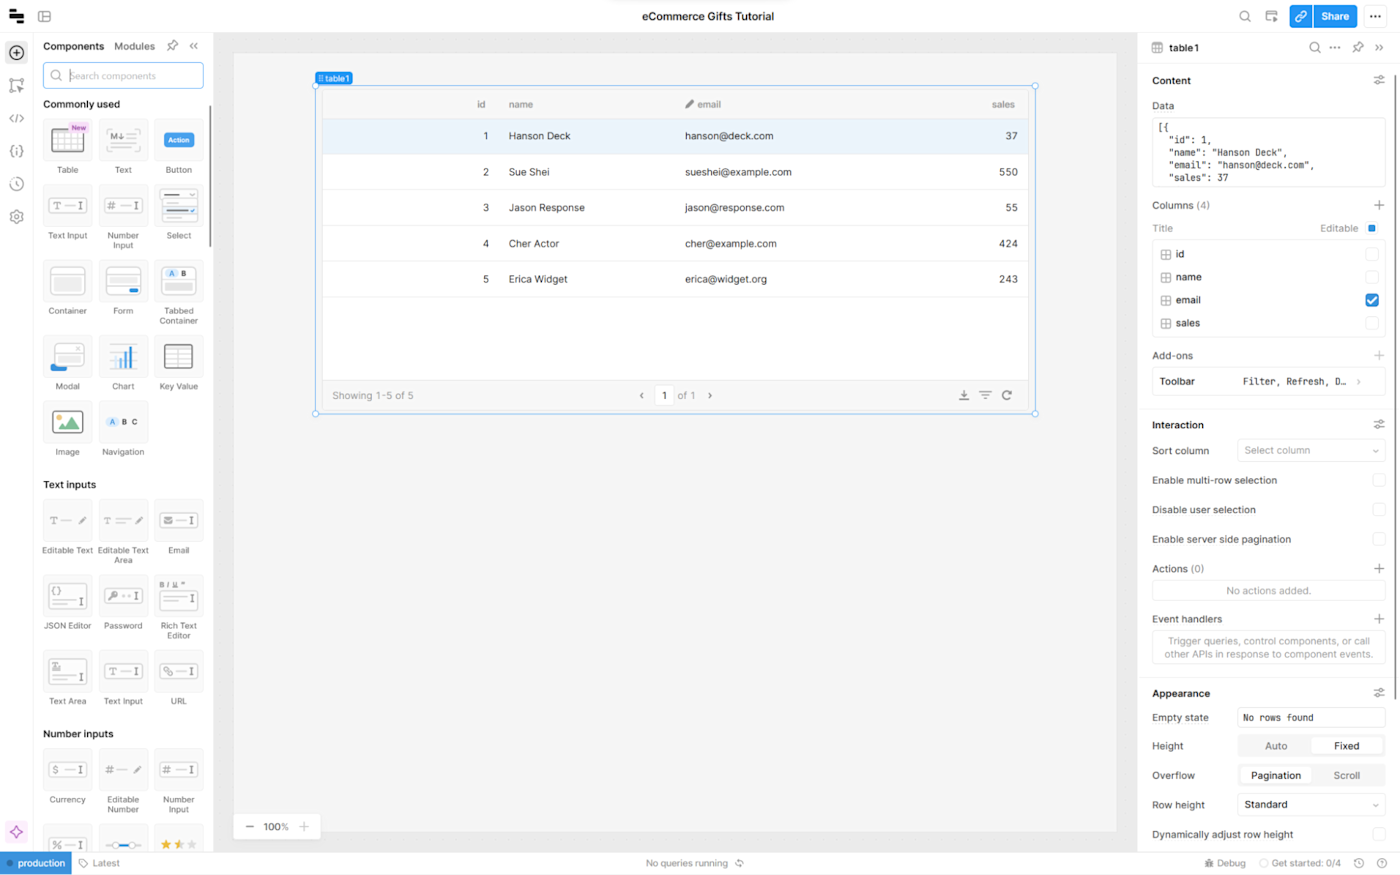
Task: Add an add-on with plus
Action: click(x=1379, y=355)
